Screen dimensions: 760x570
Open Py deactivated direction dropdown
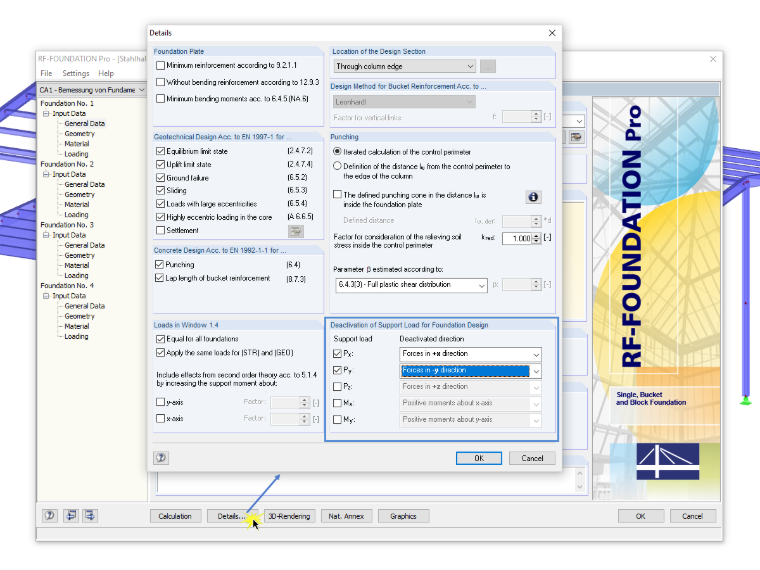(x=470, y=371)
